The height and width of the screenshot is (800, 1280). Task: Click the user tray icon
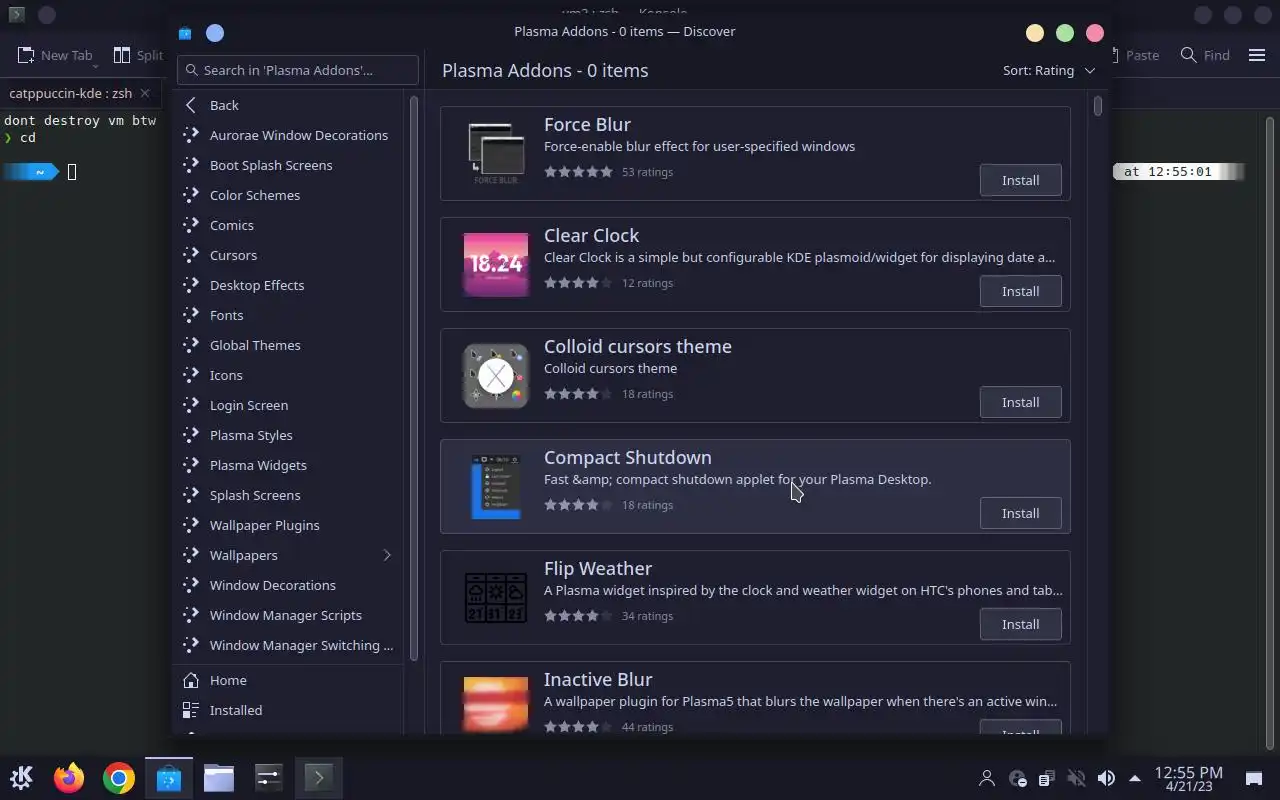[x=987, y=778]
